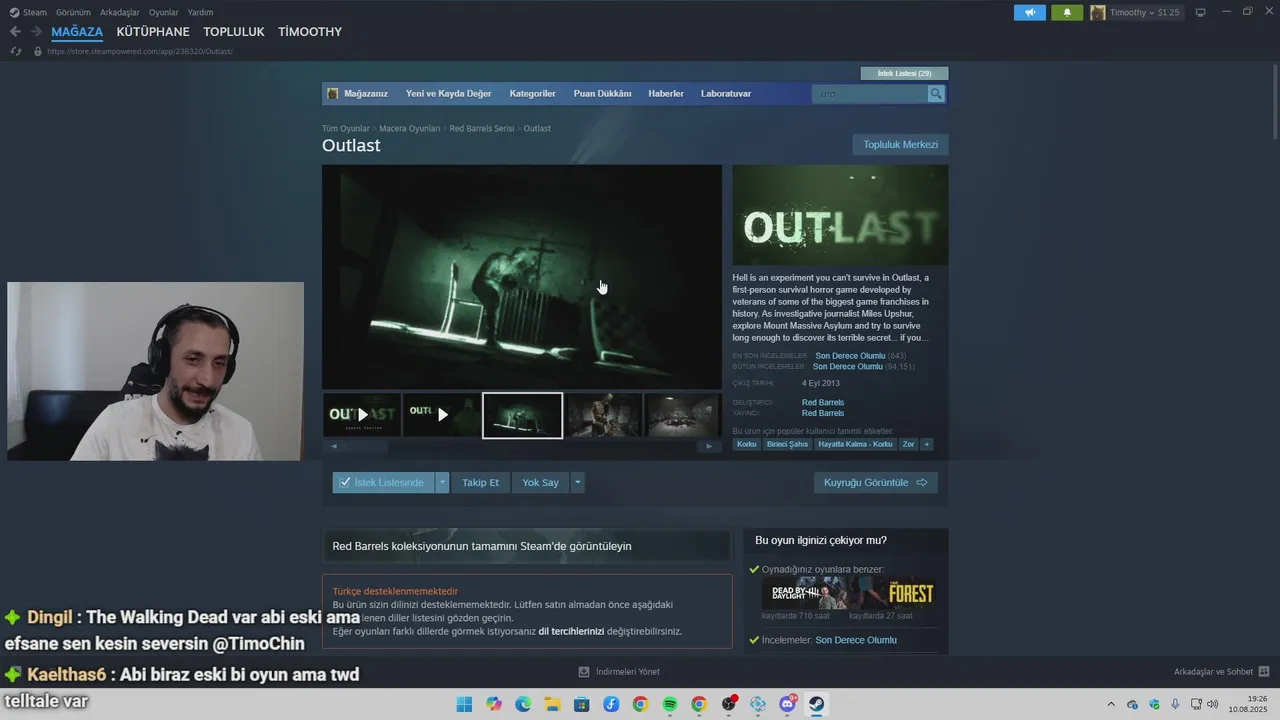The image size is (1280, 720).
Task: Open Puan Dükkânı
Action: [602, 94]
